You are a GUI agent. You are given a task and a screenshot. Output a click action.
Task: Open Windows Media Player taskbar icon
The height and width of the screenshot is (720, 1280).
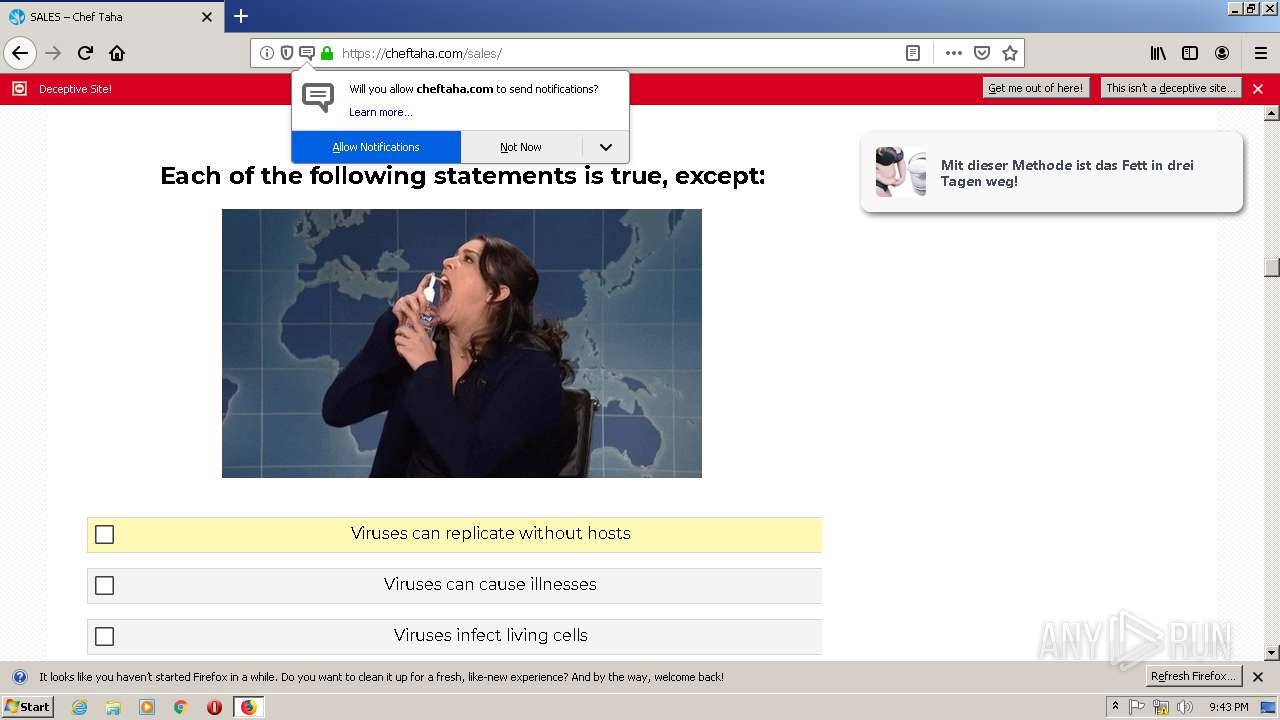(x=147, y=707)
